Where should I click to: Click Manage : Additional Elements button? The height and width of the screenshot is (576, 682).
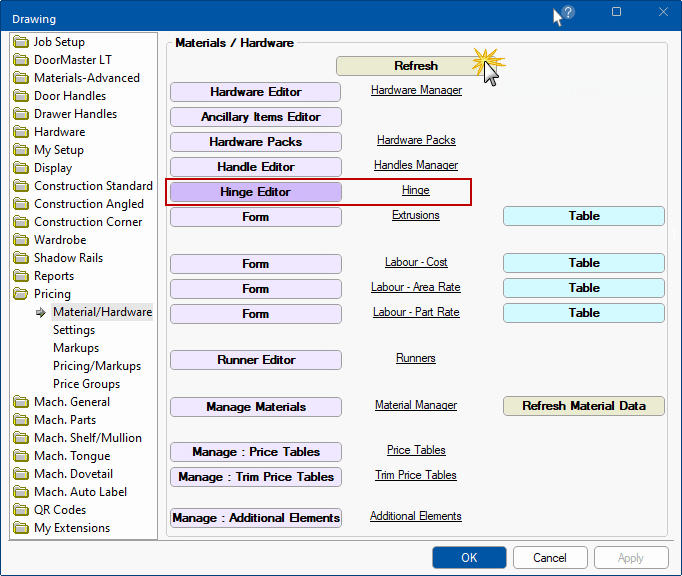[256, 518]
